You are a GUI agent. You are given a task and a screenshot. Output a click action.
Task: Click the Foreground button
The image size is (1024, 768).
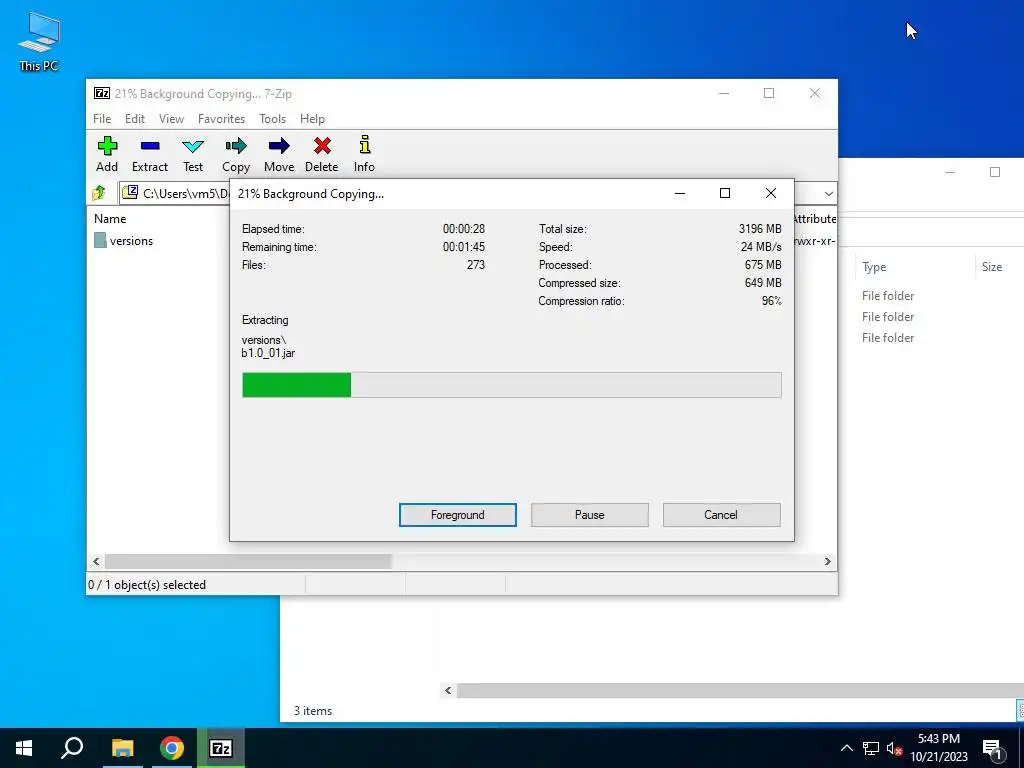pos(458,515)
